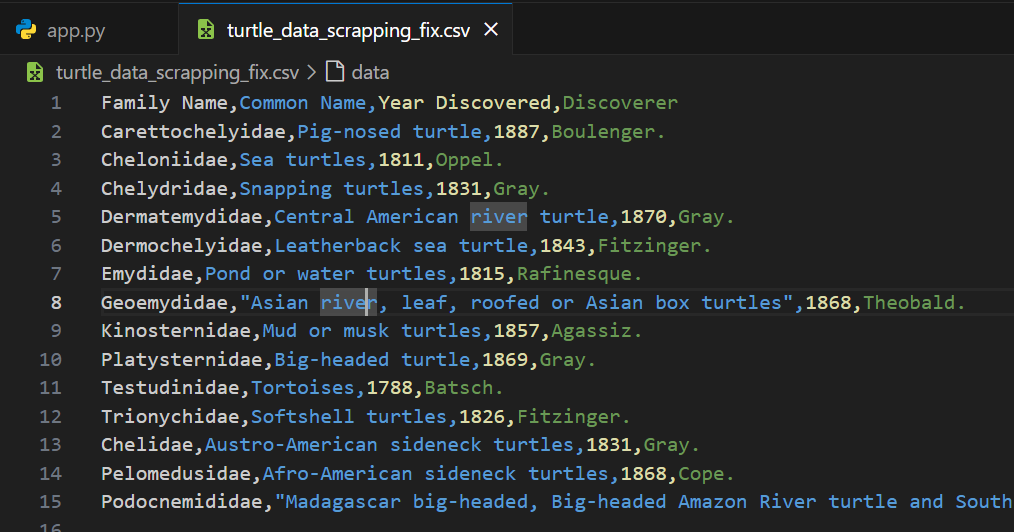Click 'Theobald.' on line 8
Screen dimensions: 1014x532
tap(914, 303)
